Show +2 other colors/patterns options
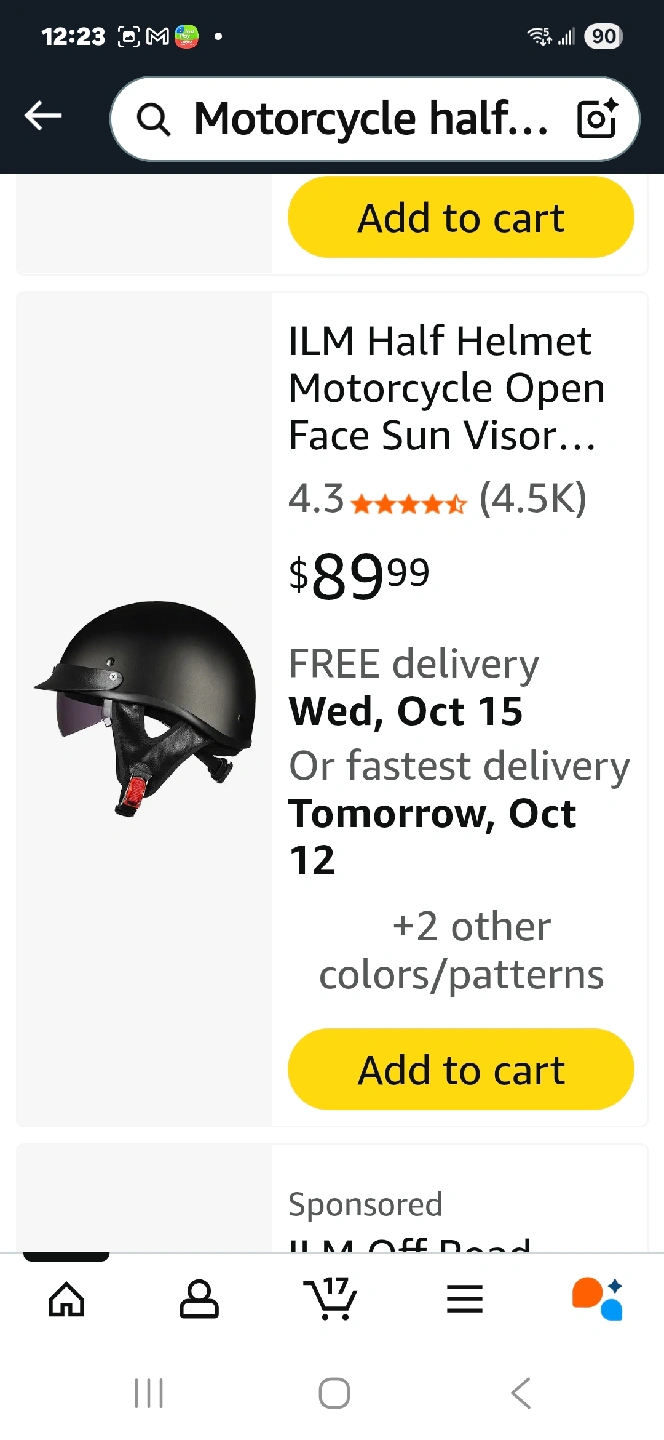The width and height of the screenshot is (664, 1440). [x=461, y=950]
